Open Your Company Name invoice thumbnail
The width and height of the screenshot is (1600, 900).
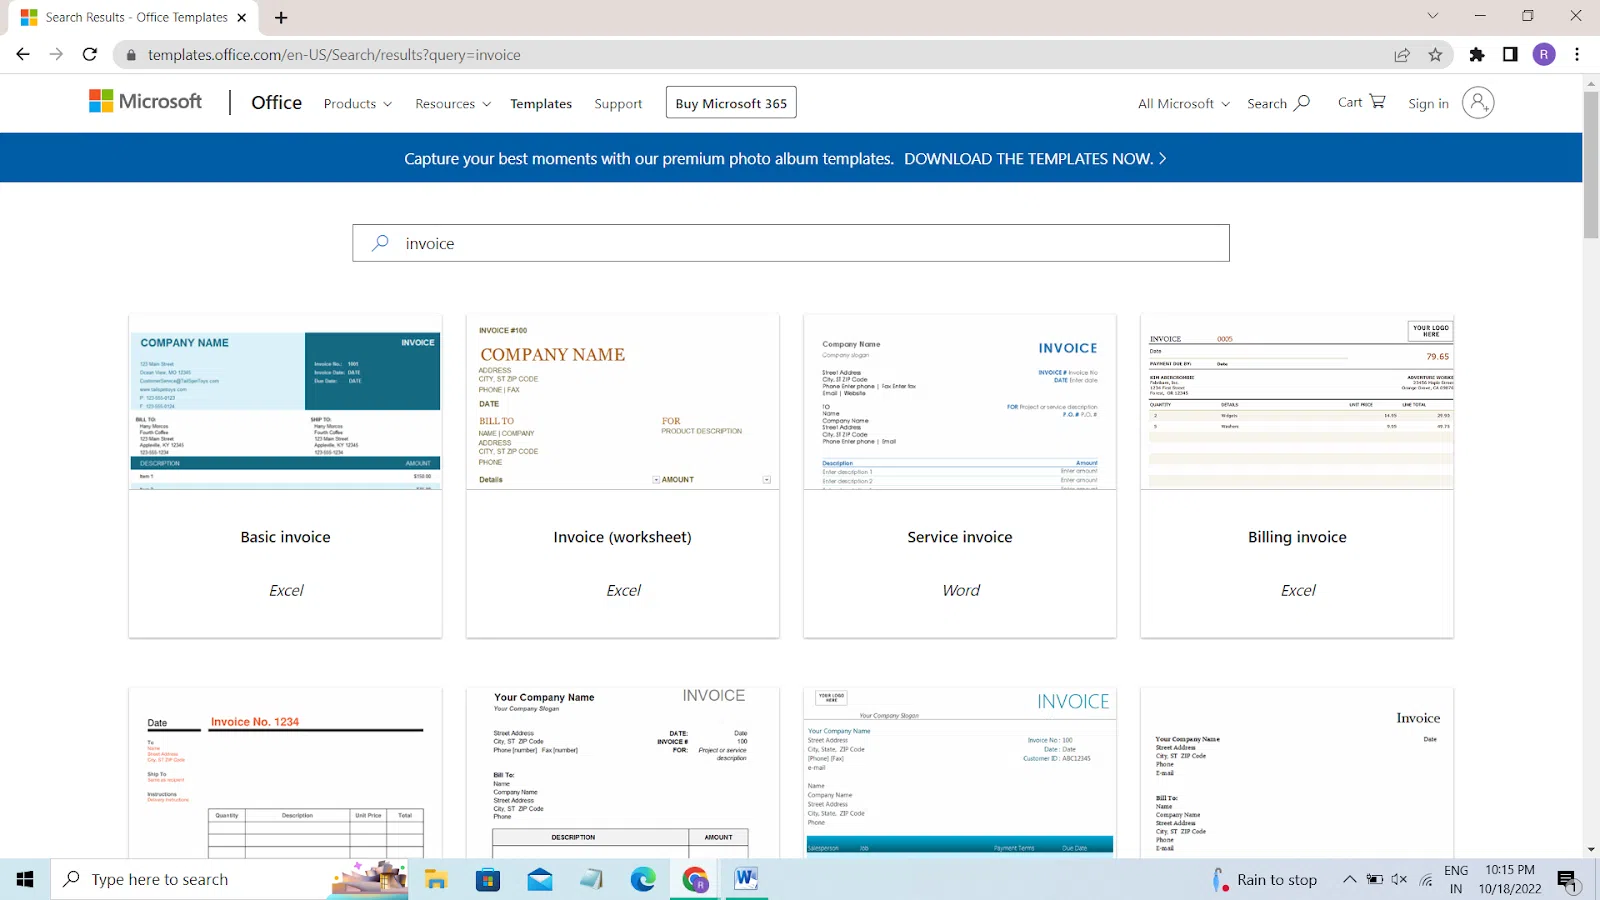[x=622, y=772]
